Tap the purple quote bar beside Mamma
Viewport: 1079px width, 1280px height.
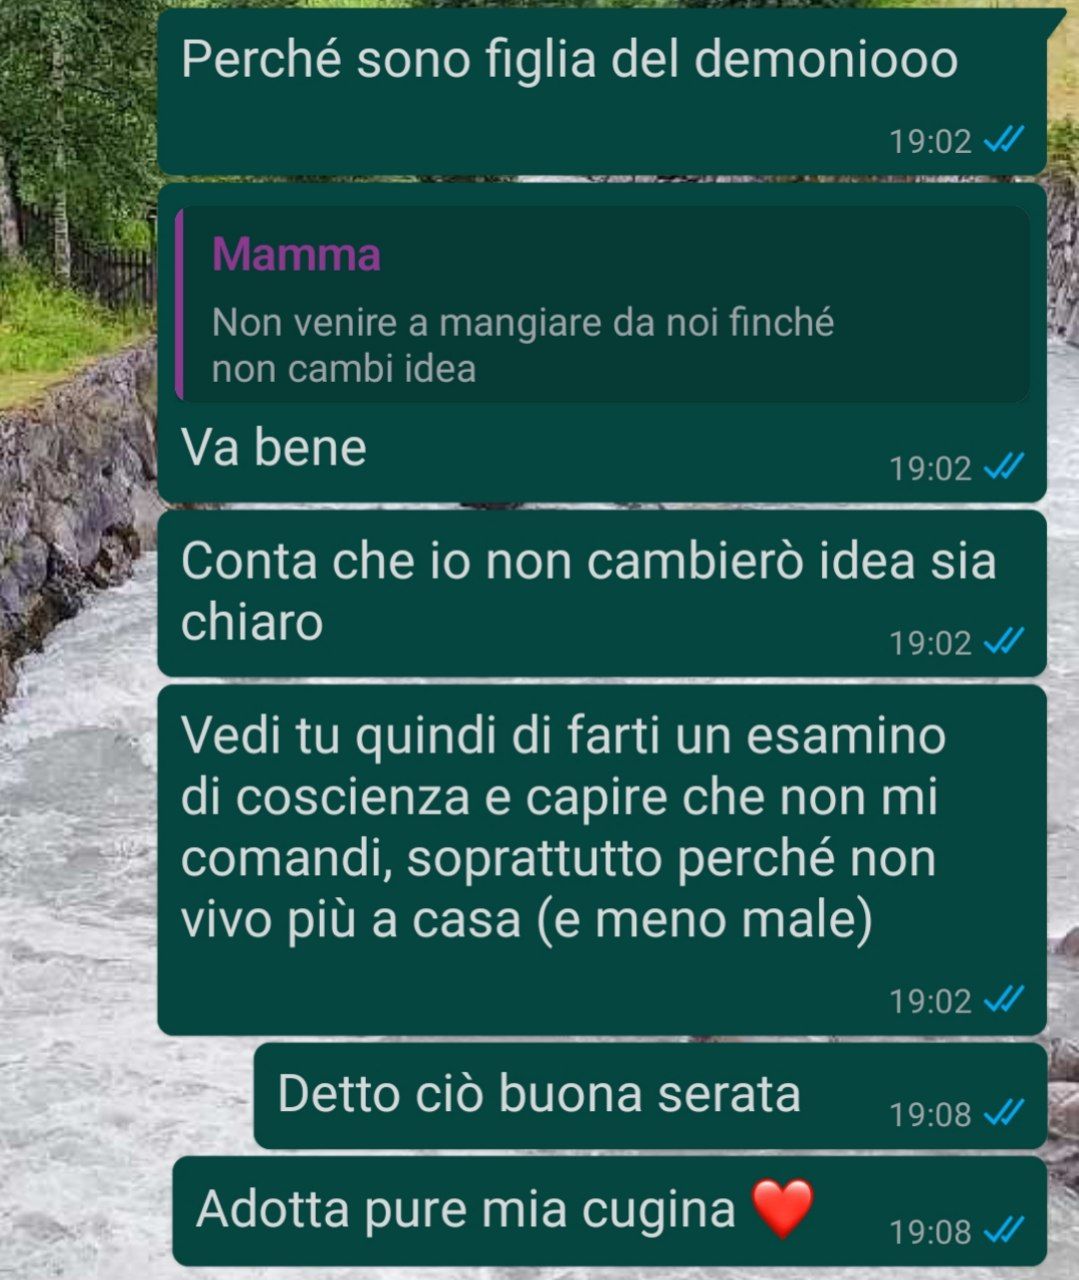pos(179,304)
